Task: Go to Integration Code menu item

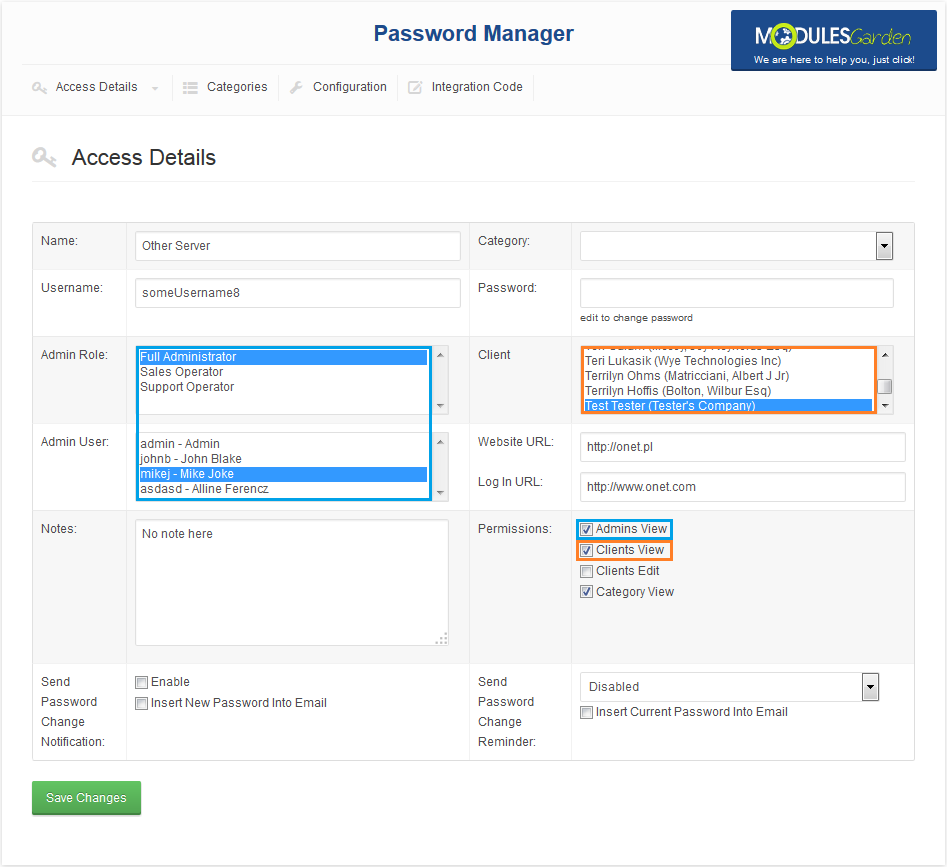Action: [x=477, y=87]
